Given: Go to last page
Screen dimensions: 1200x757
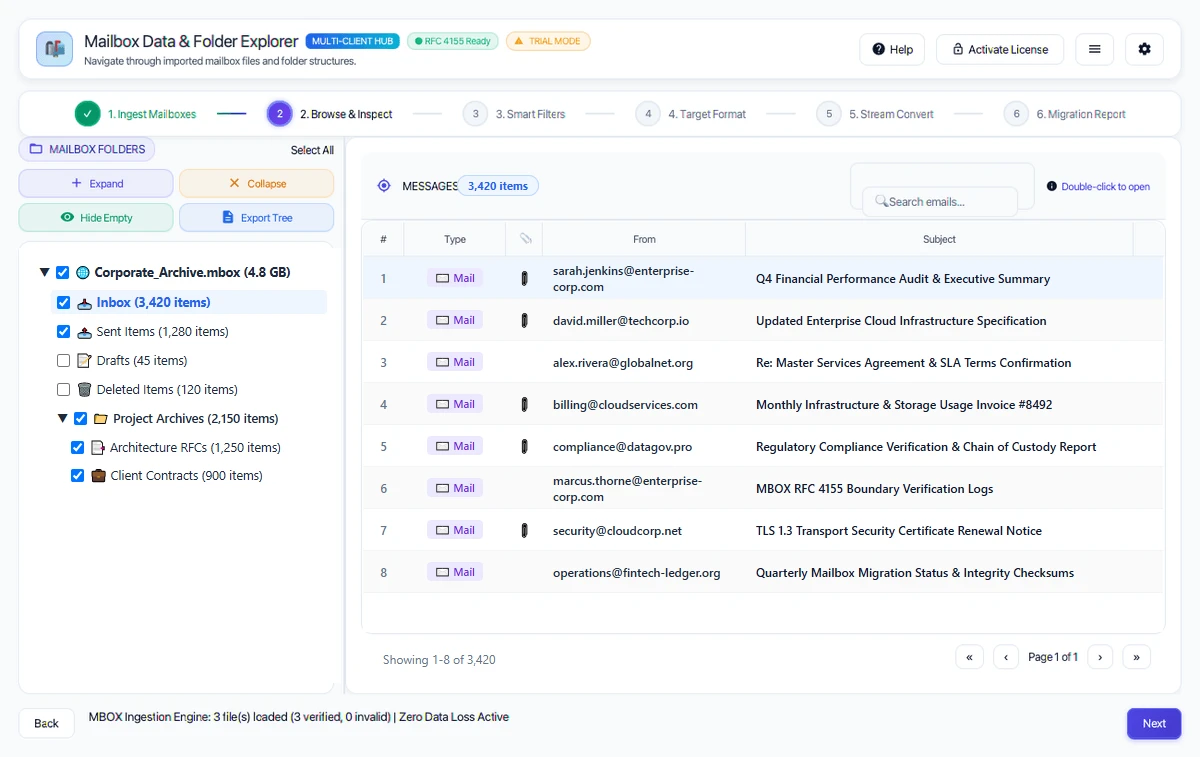Looking at the screenshot, I should [1136, 657].
